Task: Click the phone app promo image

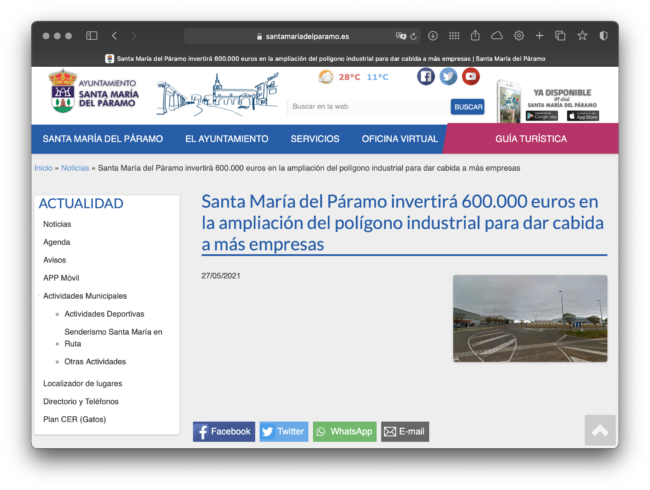Action: (x=509, y=101)
